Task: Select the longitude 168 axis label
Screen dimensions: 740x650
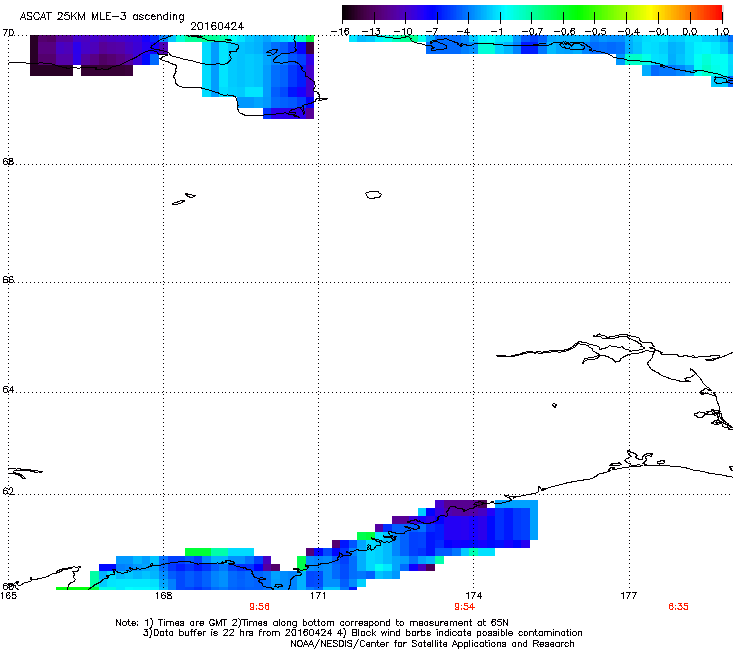Action: pyautogui.click(x=163, y=596)
